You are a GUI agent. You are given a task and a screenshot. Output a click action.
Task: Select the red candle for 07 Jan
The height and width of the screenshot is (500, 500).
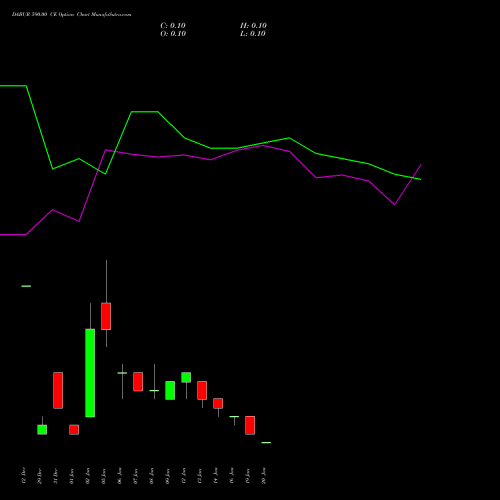click(138, 381)
